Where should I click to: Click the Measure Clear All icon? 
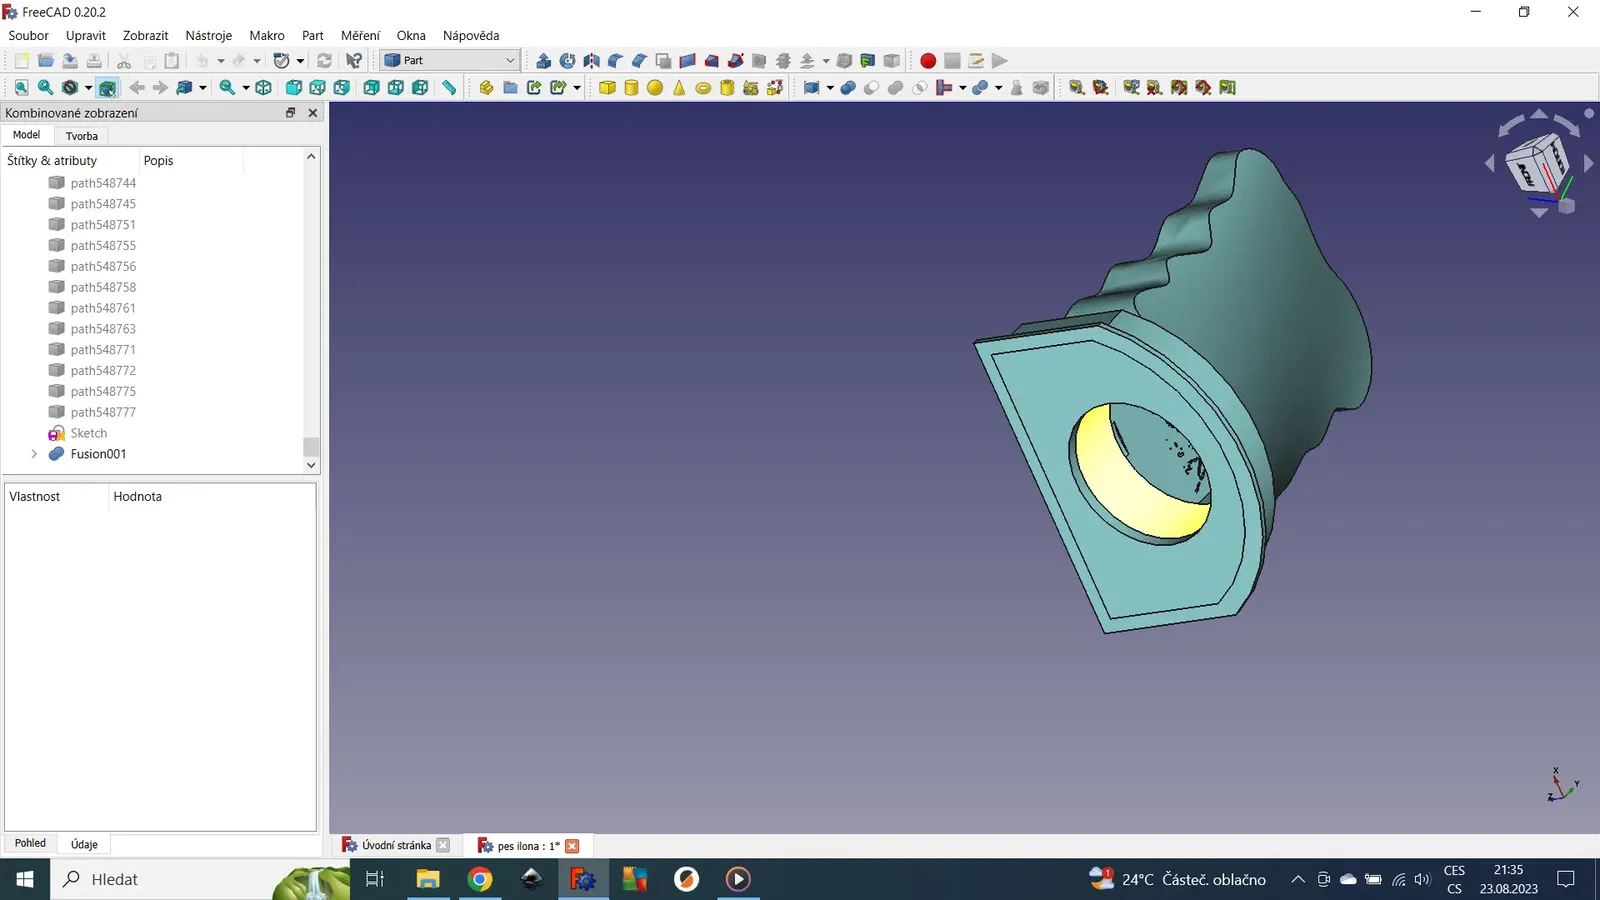pyautogui.click(x=1156, y=88)
